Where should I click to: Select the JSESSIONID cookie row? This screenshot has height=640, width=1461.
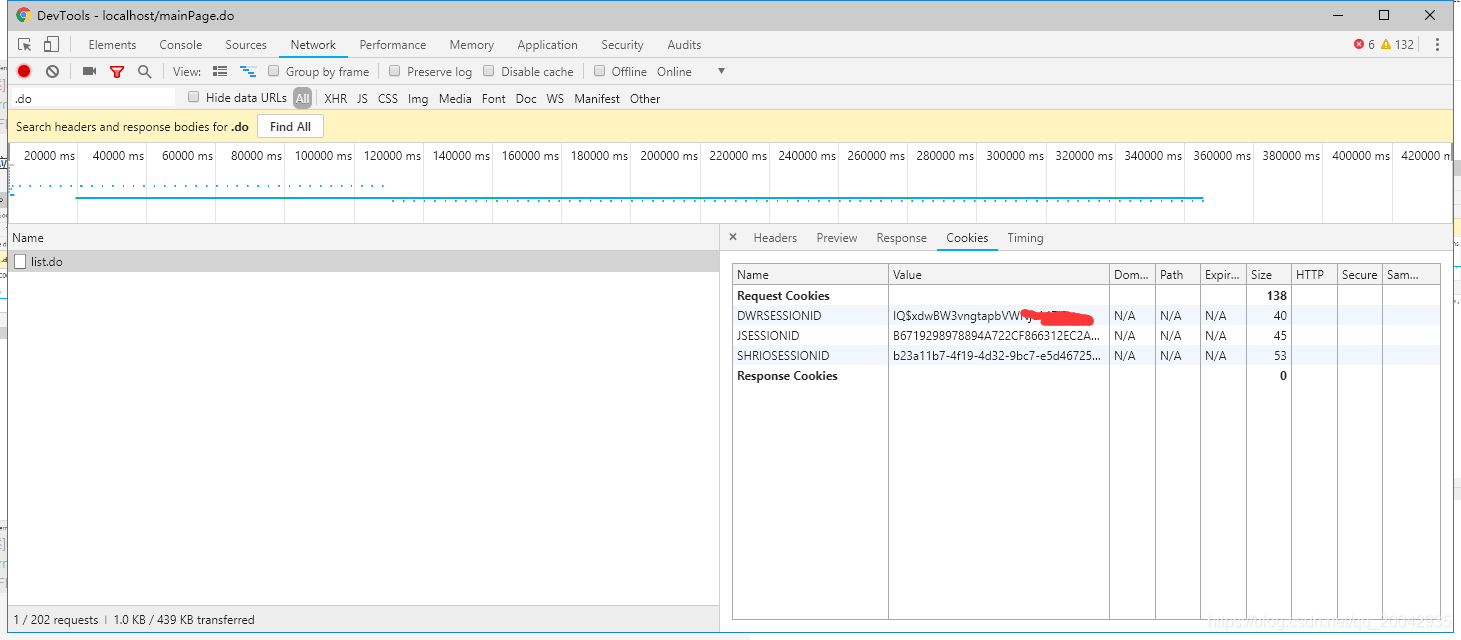1086,336
